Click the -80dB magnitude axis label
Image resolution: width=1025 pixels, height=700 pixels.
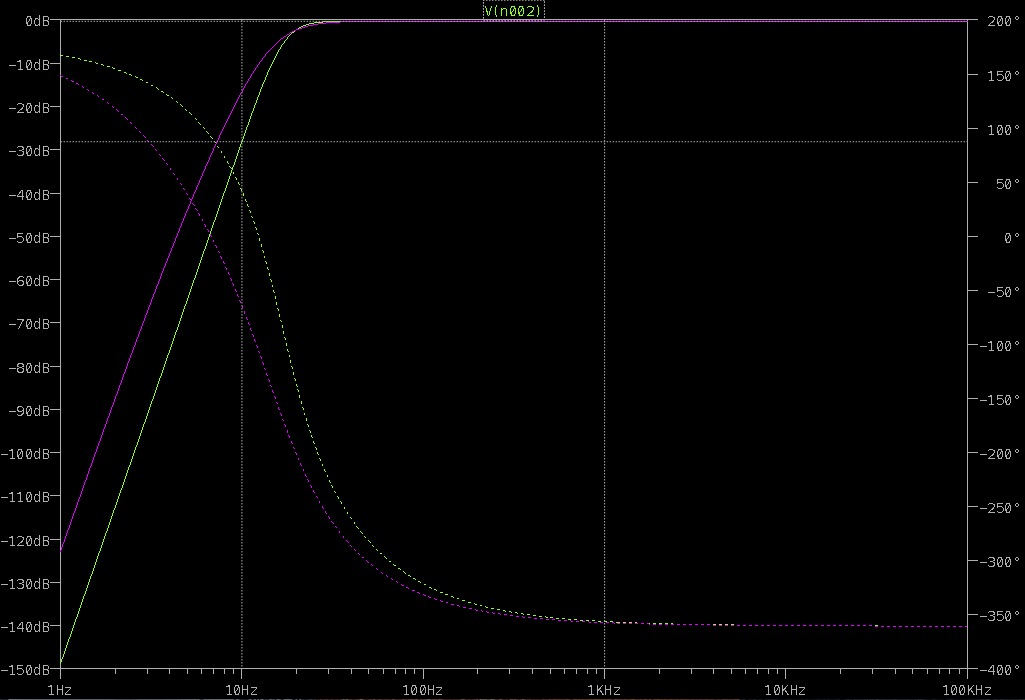click(29, 367)
